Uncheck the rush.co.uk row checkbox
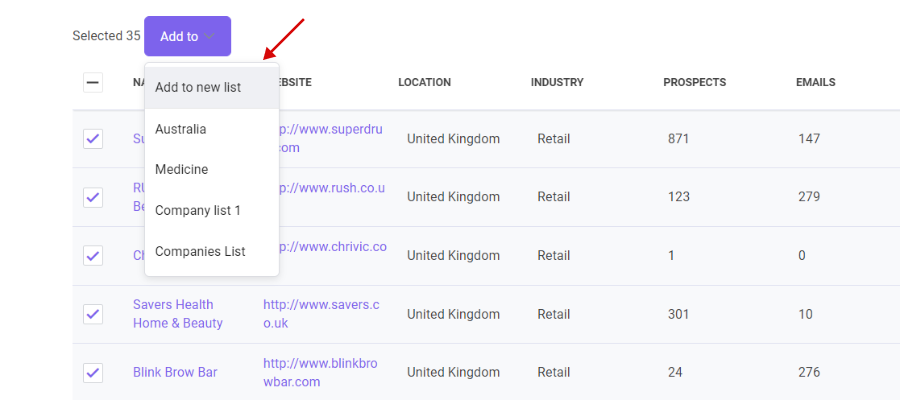 click(92, 197)
